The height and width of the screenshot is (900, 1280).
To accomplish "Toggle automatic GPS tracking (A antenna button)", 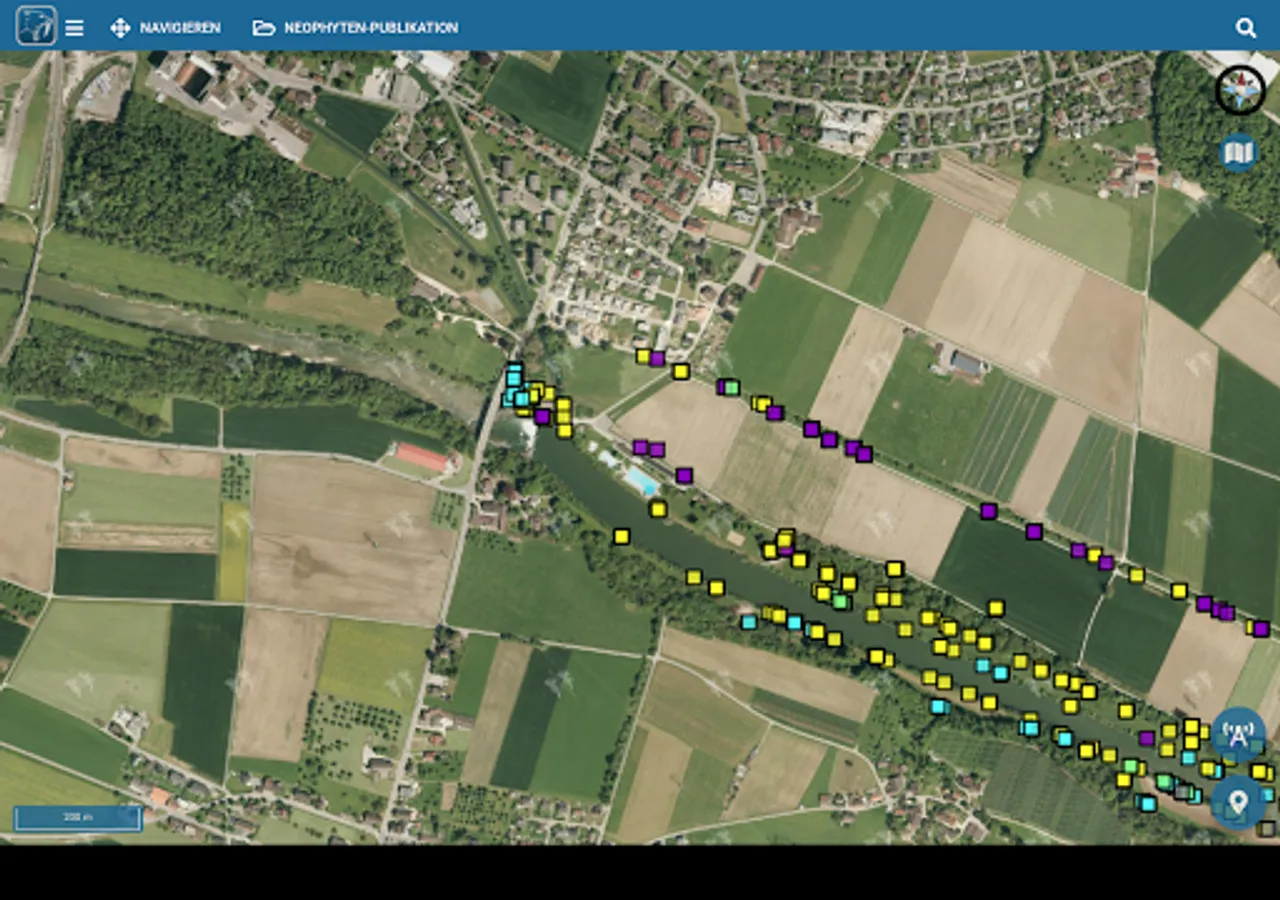I will click(x=1238, y=737).
